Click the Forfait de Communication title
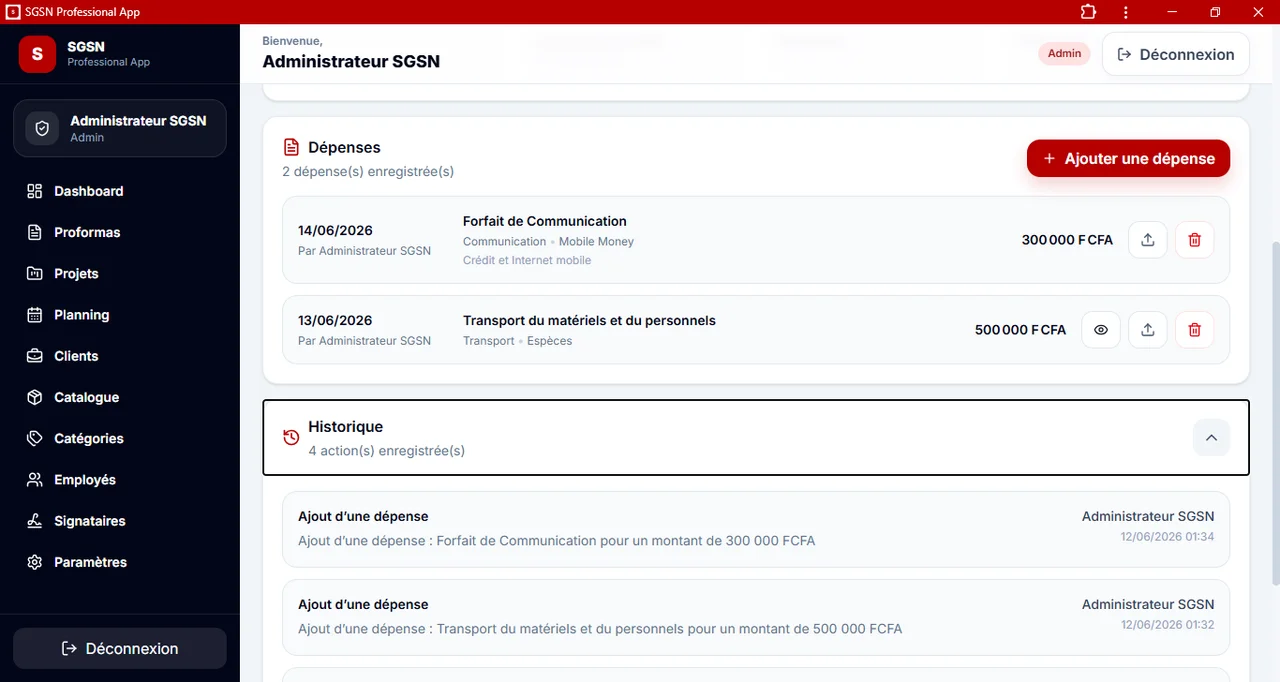The image size is (1280, 682). coord(545,221)
